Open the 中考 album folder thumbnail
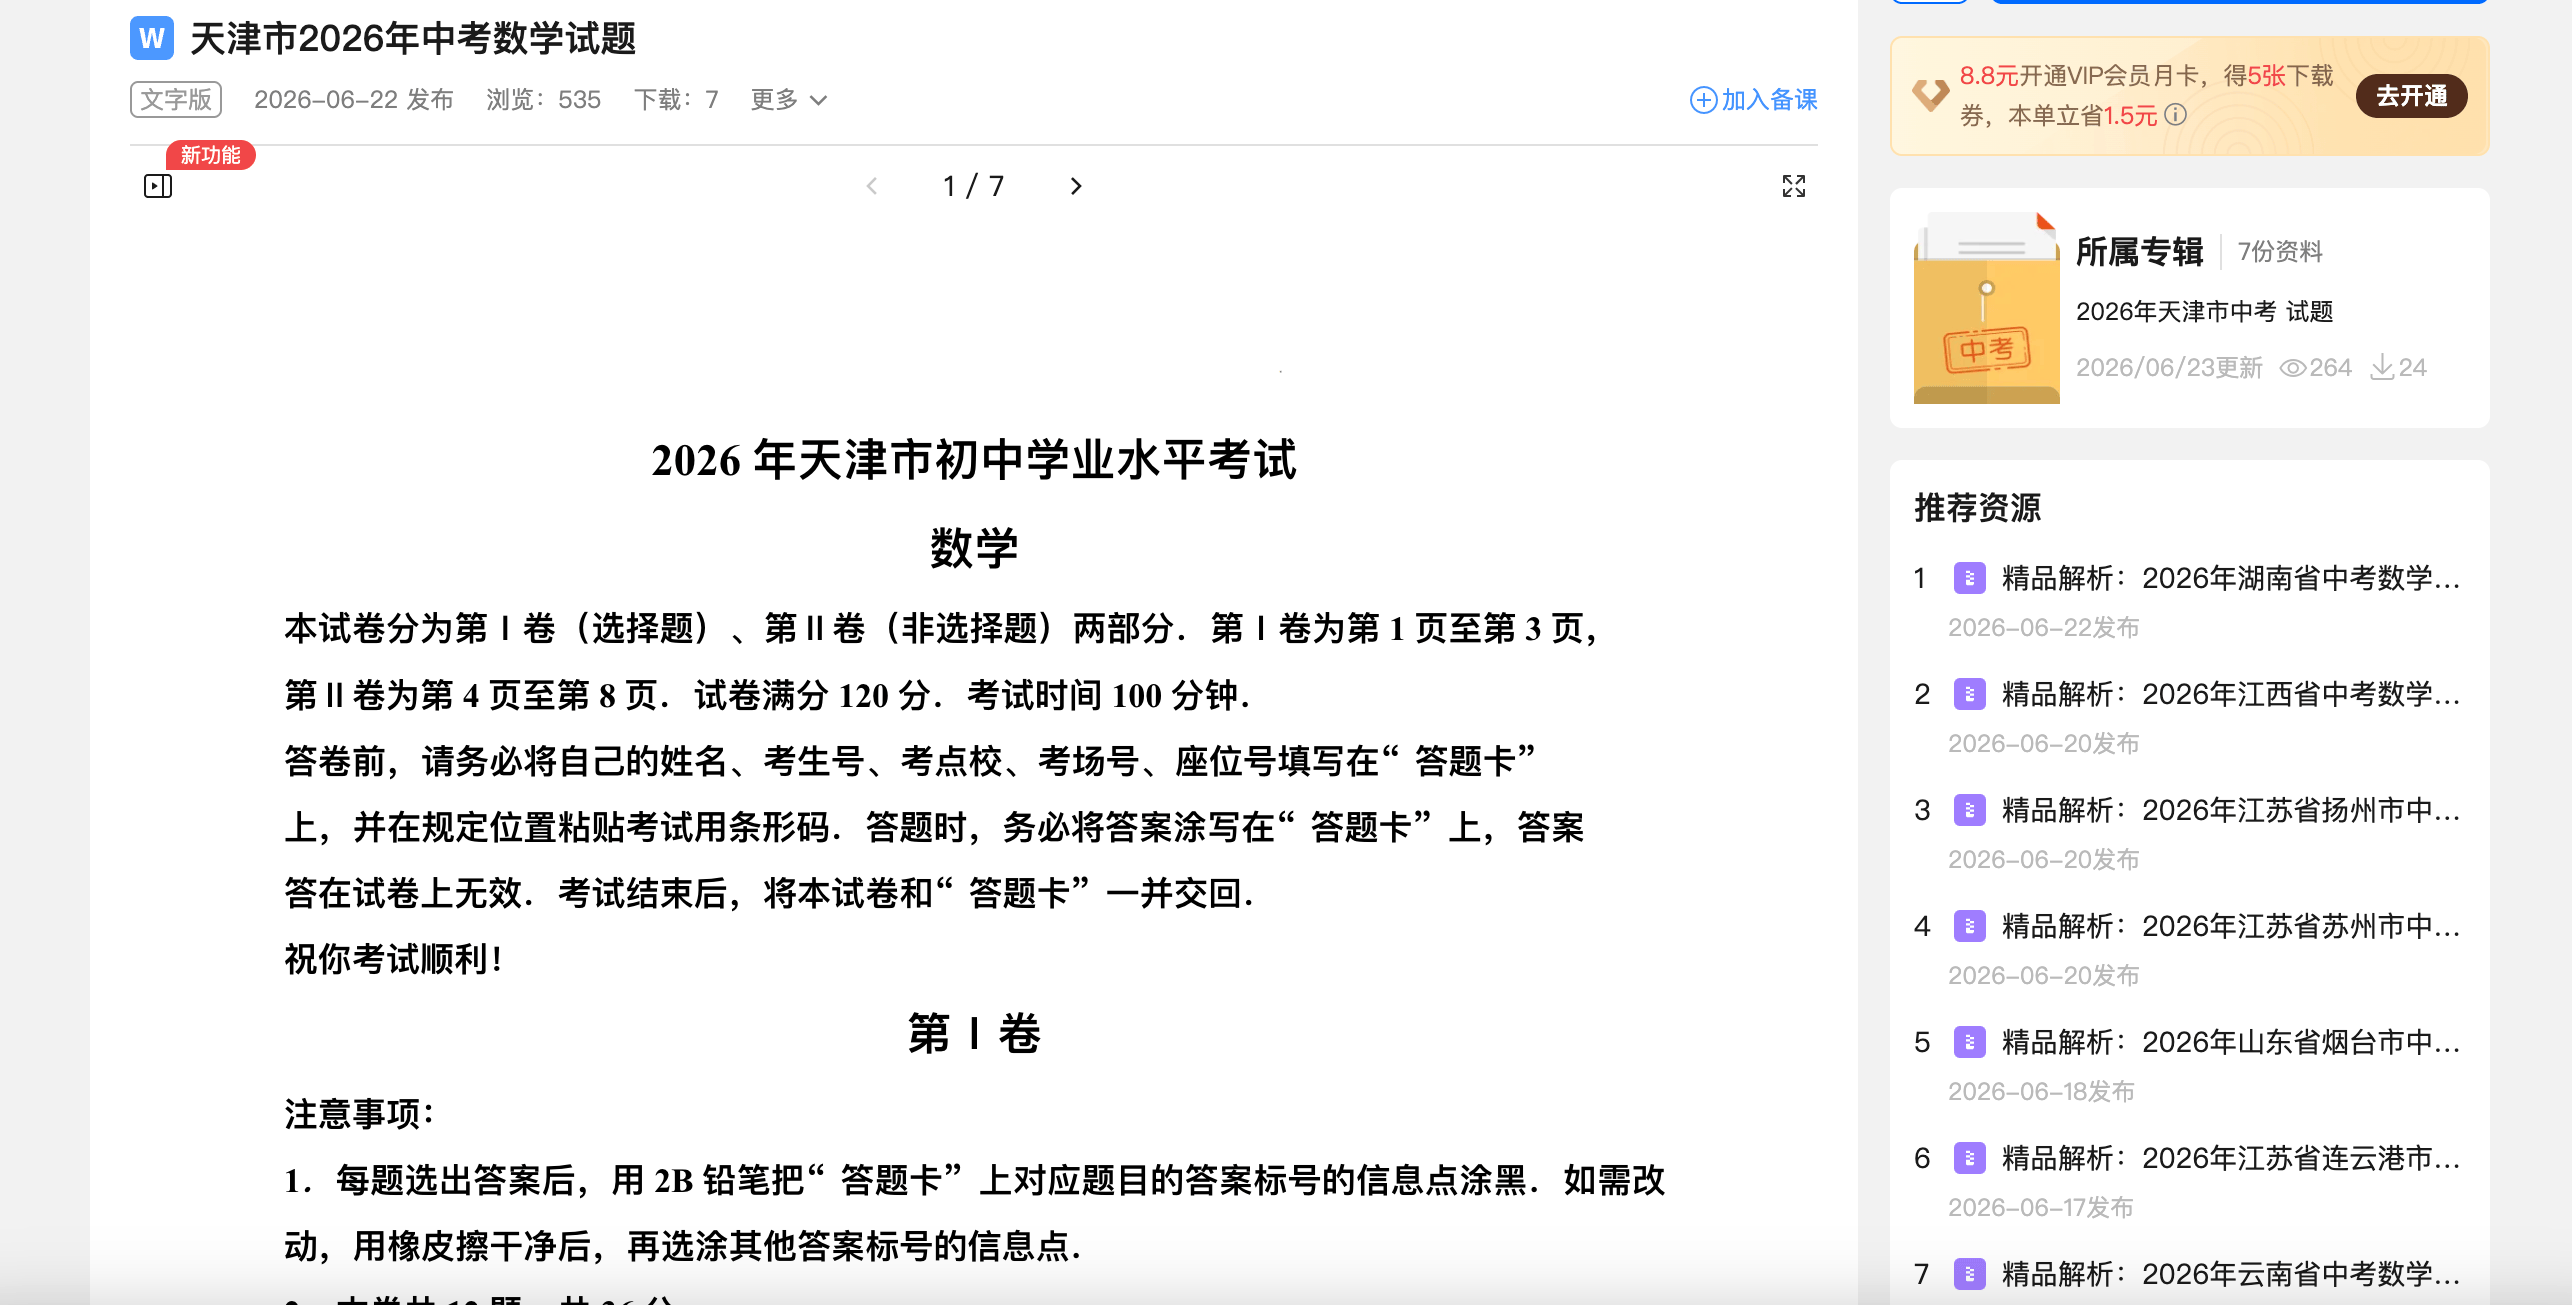 click(1986, 308)
